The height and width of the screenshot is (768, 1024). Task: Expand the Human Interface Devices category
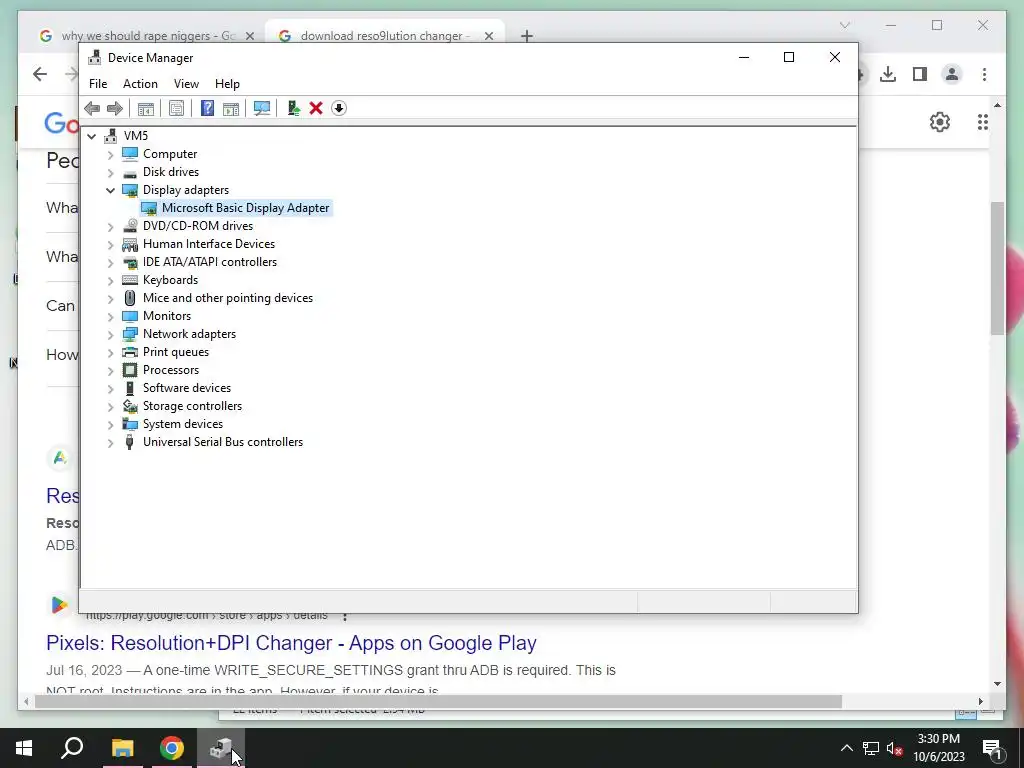tap(110, 245)
